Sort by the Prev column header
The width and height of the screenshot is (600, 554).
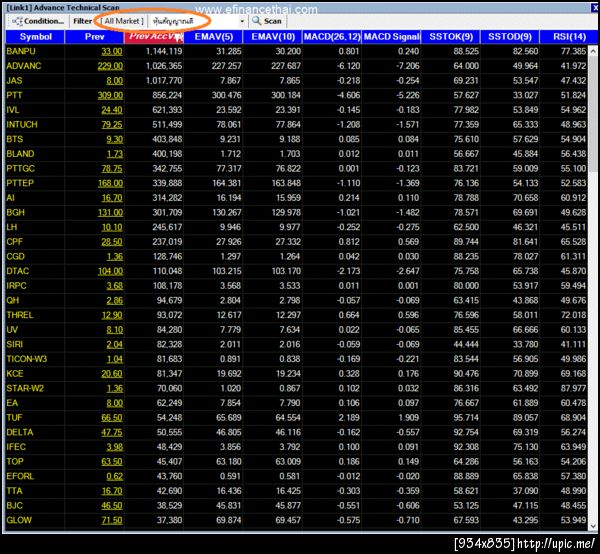[94, 37]
